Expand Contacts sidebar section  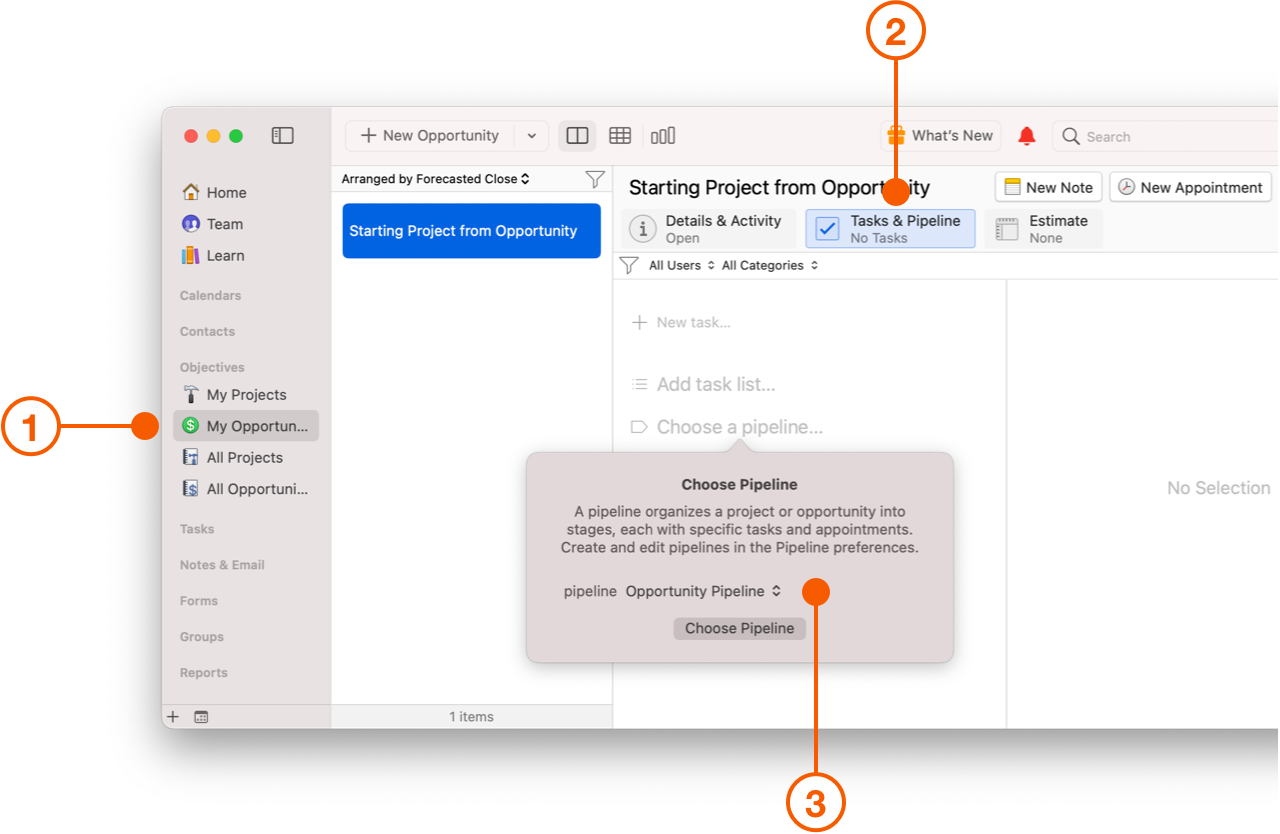click(x=207, y=332)
